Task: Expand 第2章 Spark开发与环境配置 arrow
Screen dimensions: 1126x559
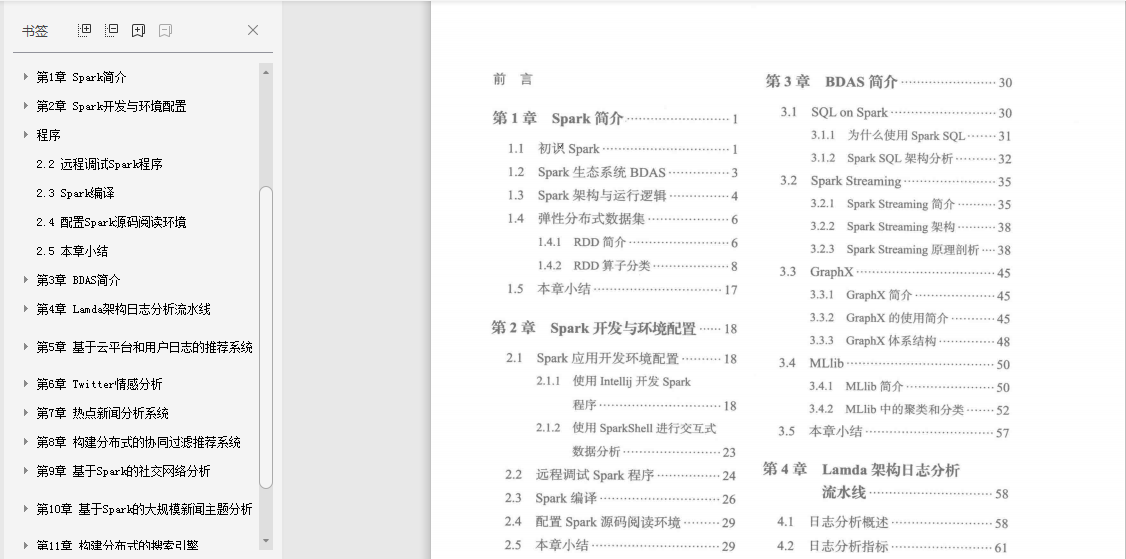Action: (x=25, y=106)
